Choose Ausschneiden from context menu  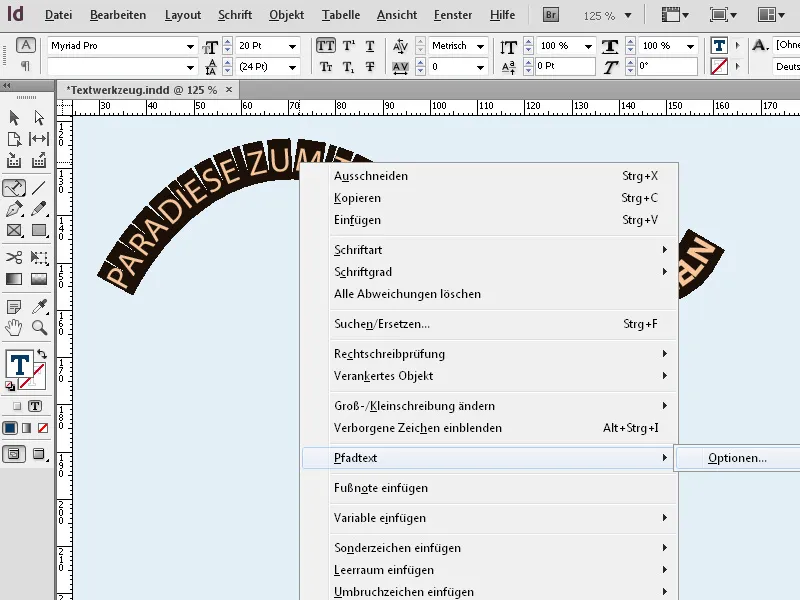pyautogui.click(x=490, y=176)
